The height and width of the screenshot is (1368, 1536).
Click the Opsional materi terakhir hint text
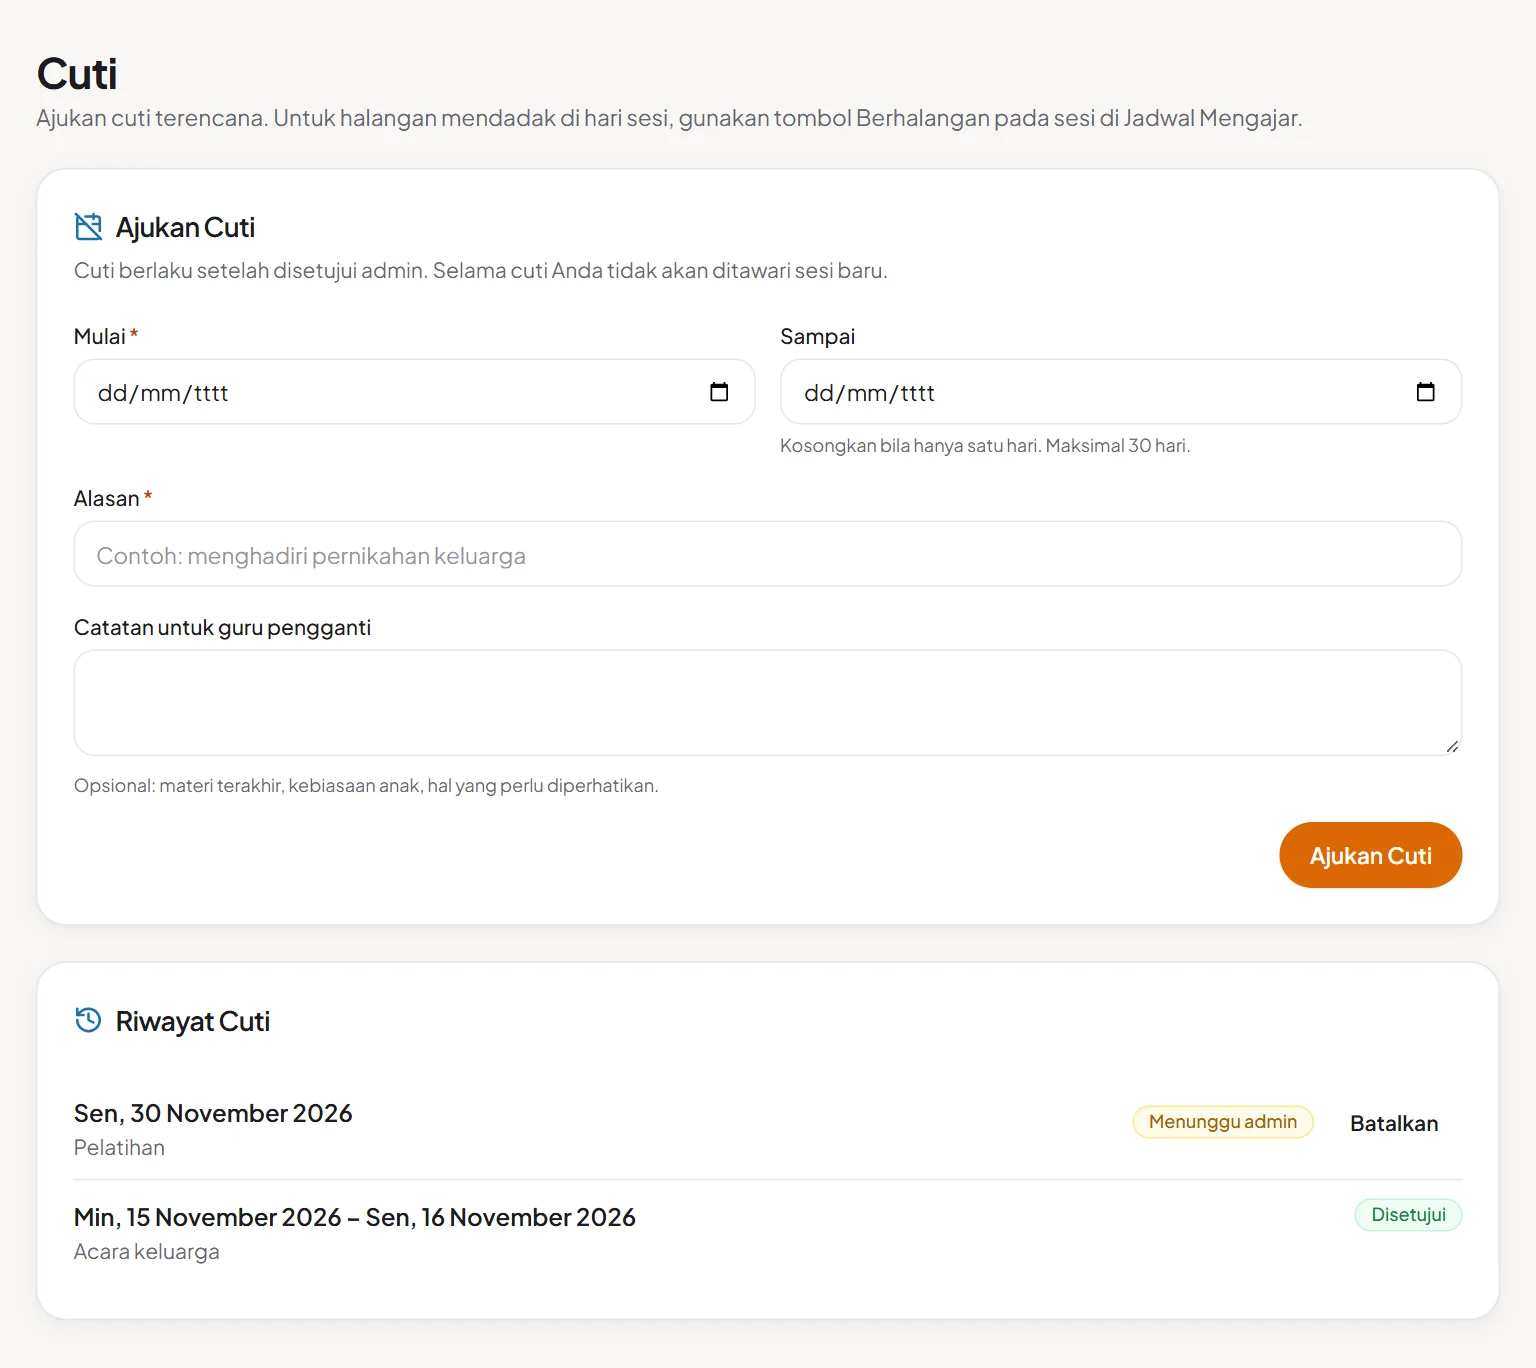(x=366, y=786)
